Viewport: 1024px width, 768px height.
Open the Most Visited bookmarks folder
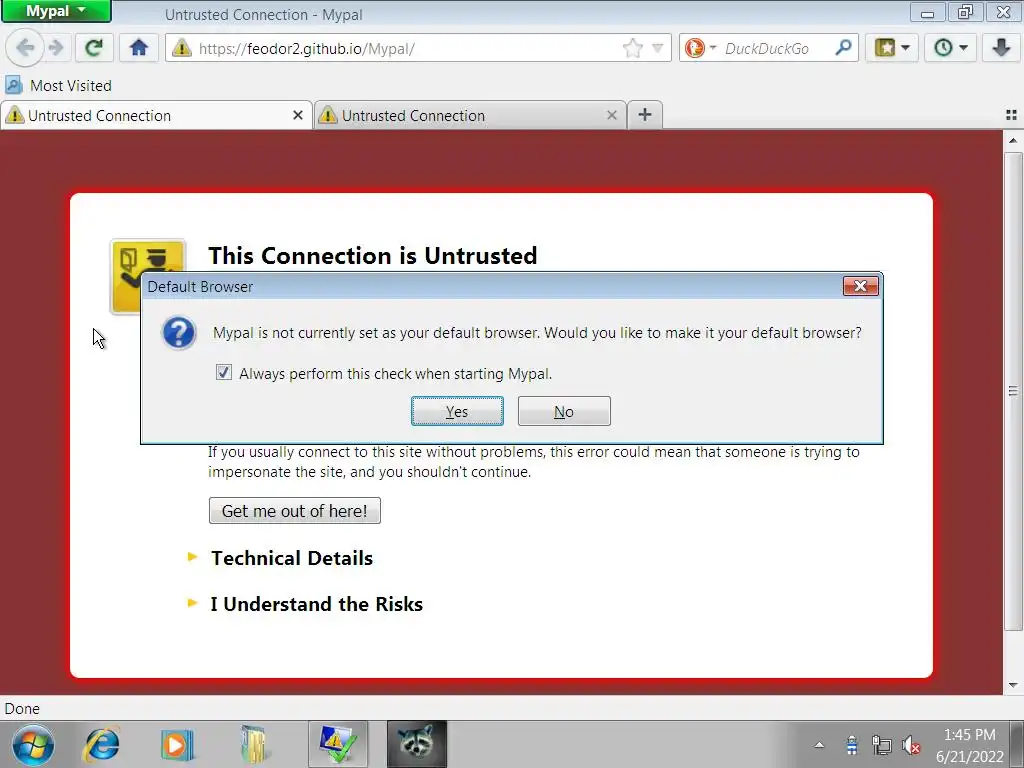pyautogui.click(x=58, y=86)
